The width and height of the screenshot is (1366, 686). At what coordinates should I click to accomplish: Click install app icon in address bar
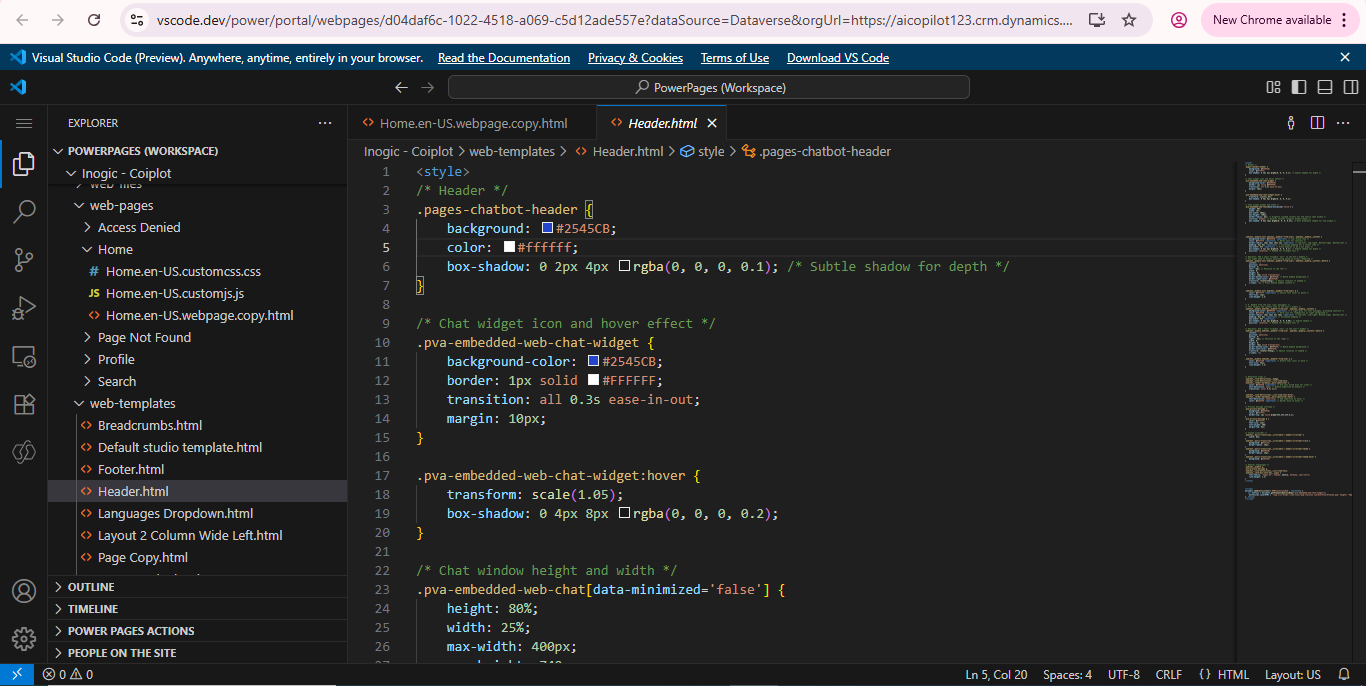click(x=1097, y=20)
